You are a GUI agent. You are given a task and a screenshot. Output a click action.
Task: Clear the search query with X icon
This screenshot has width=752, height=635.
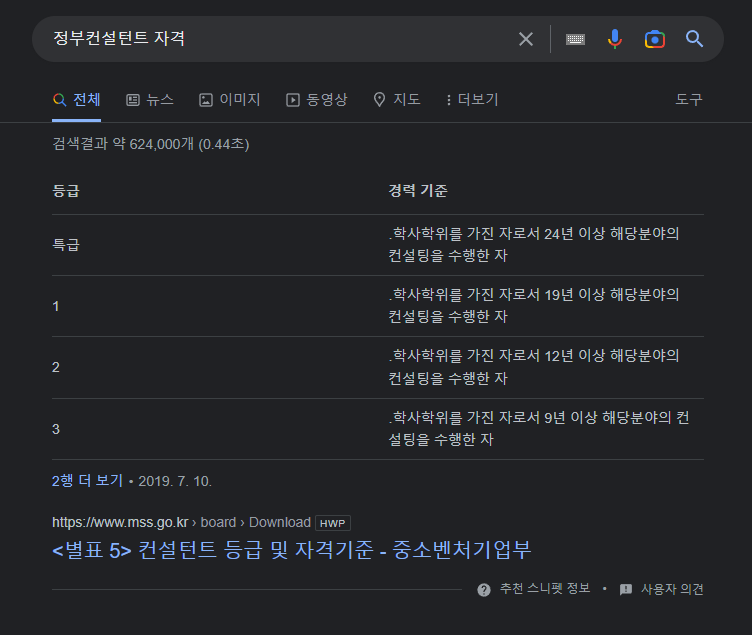(x=526, y=39)
